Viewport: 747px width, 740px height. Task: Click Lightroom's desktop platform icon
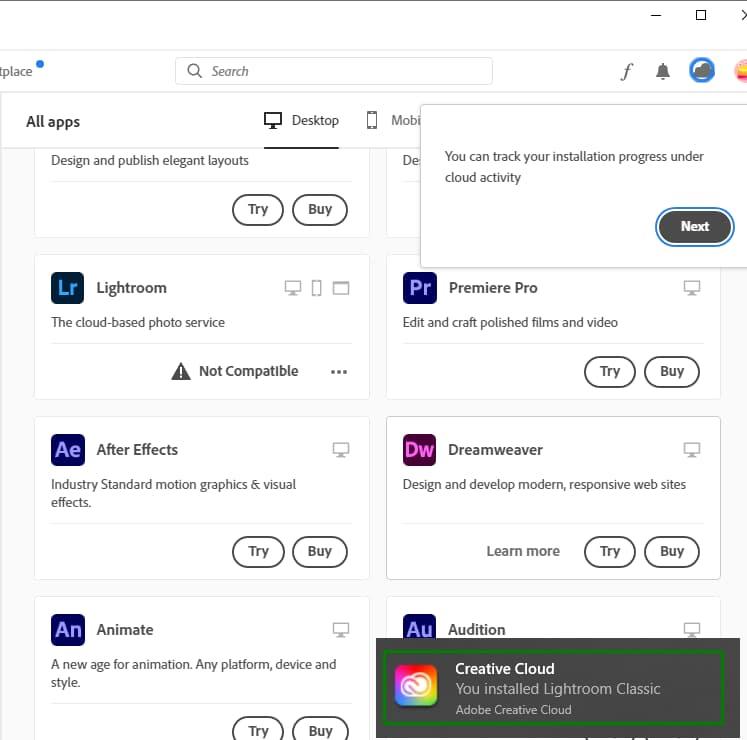[293, 288]
